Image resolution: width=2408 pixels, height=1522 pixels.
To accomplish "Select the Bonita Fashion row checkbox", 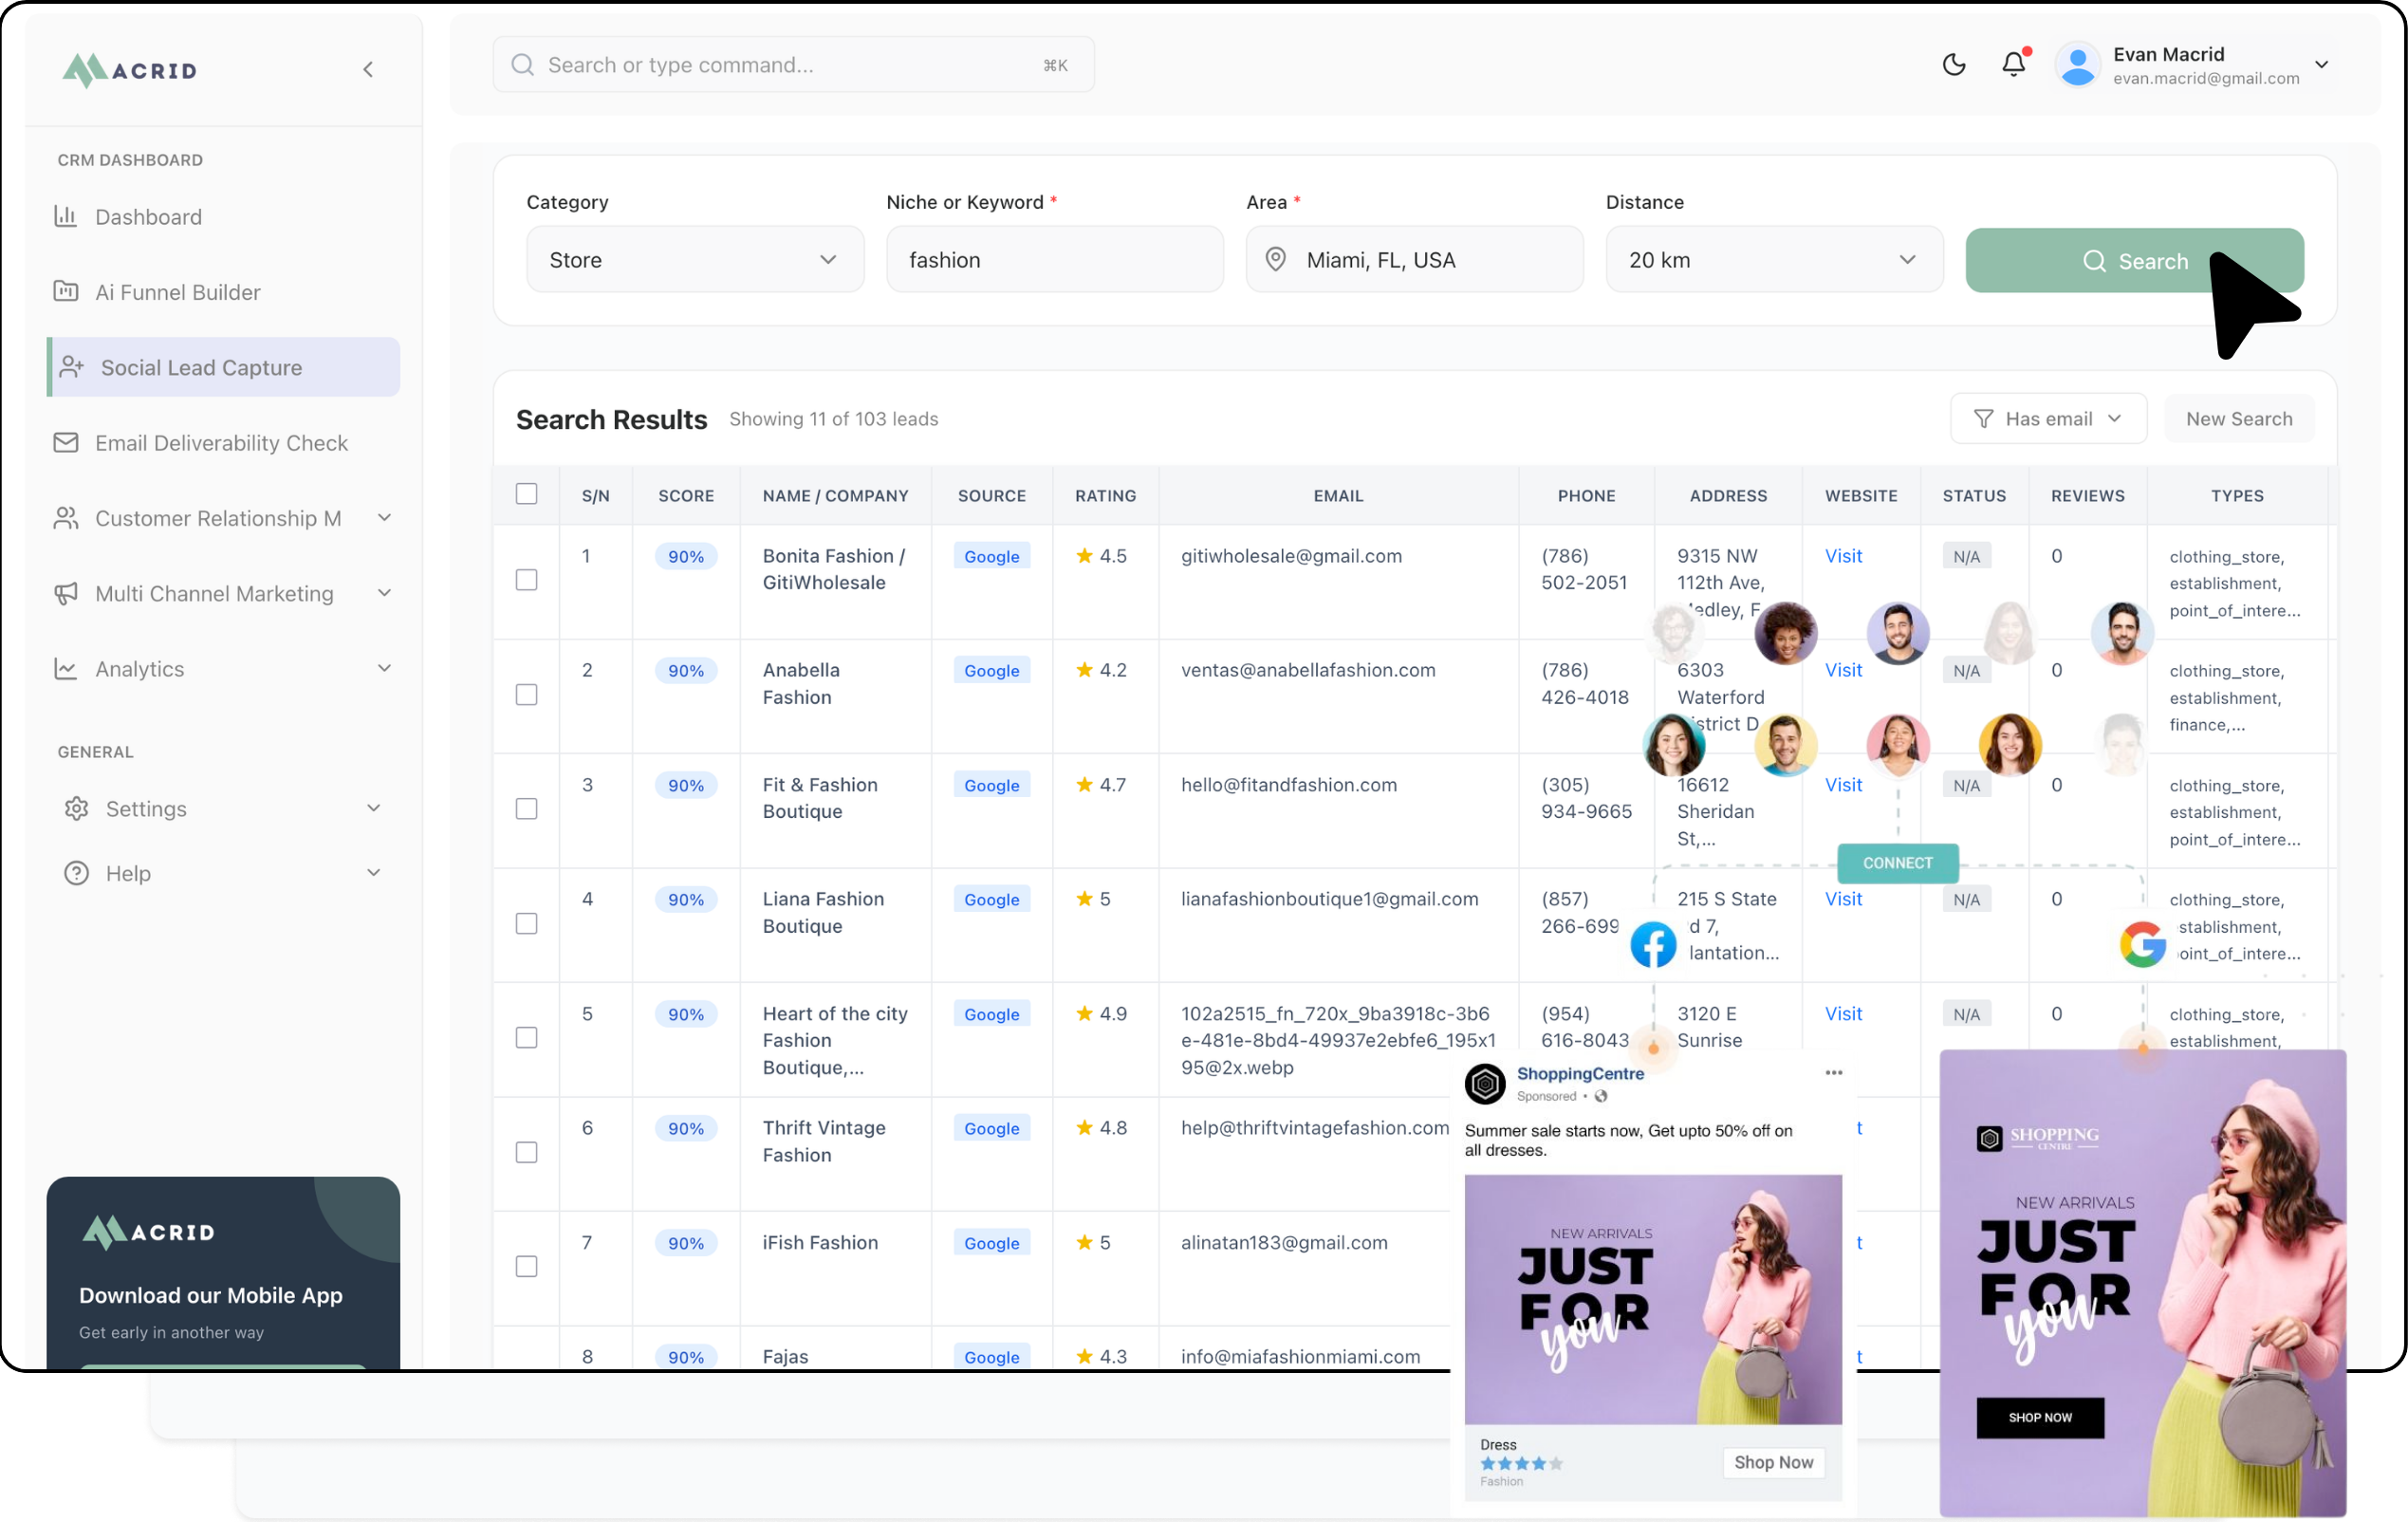I will (526, 580).
